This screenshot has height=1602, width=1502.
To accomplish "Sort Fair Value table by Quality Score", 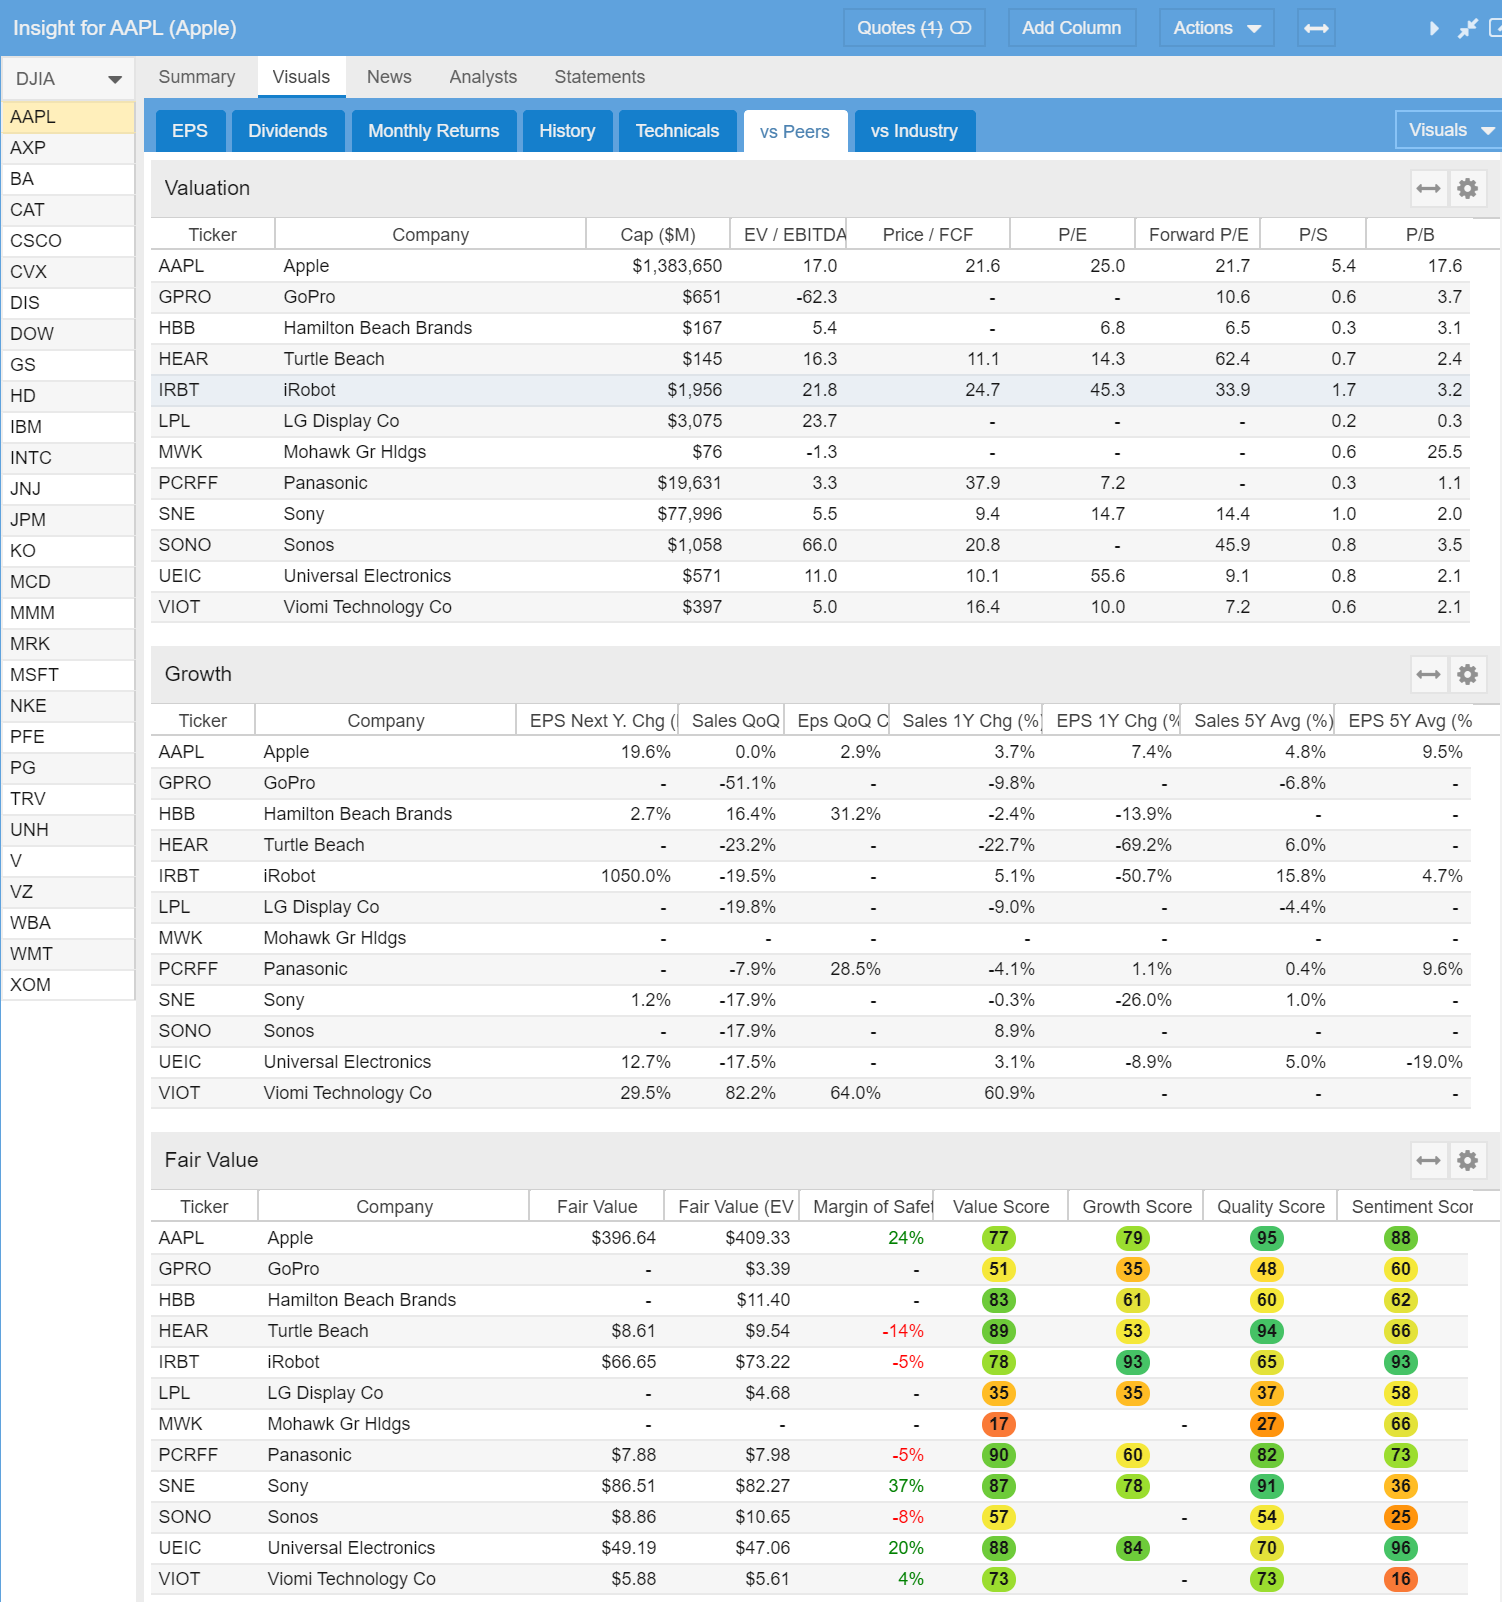I will [1270, 1206].
